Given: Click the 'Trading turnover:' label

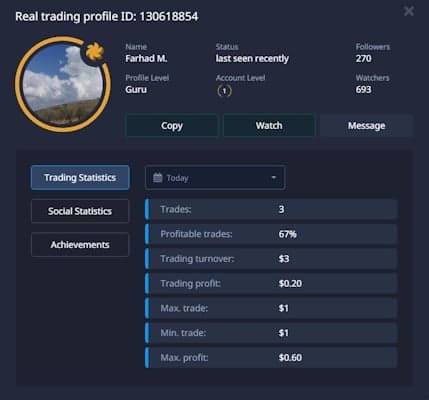Looking at the screenshot, I should 197,259.
